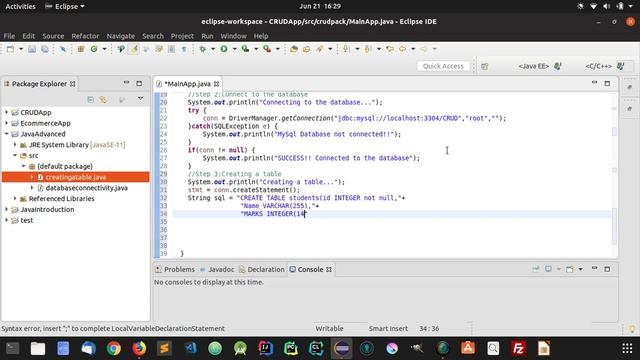Click Collapse All in Package Explorer
640x360 pixels.
click(91, 100)
